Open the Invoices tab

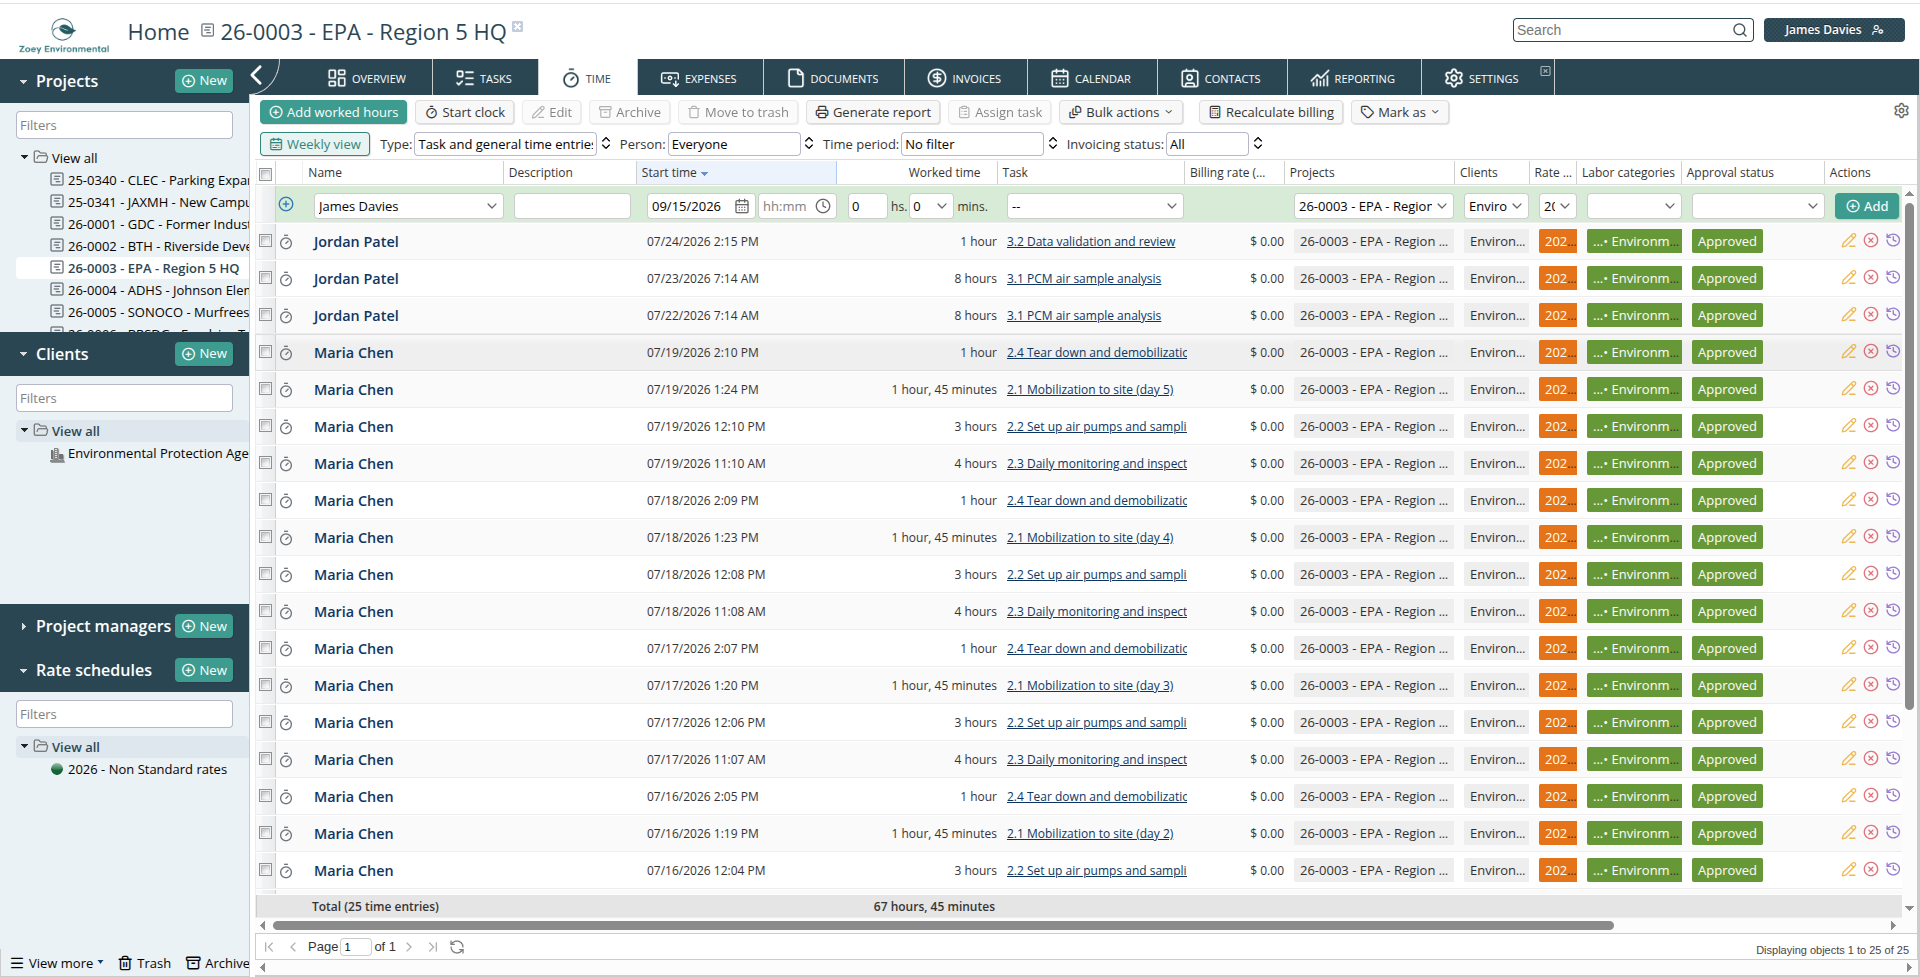[x=965, y=78]
